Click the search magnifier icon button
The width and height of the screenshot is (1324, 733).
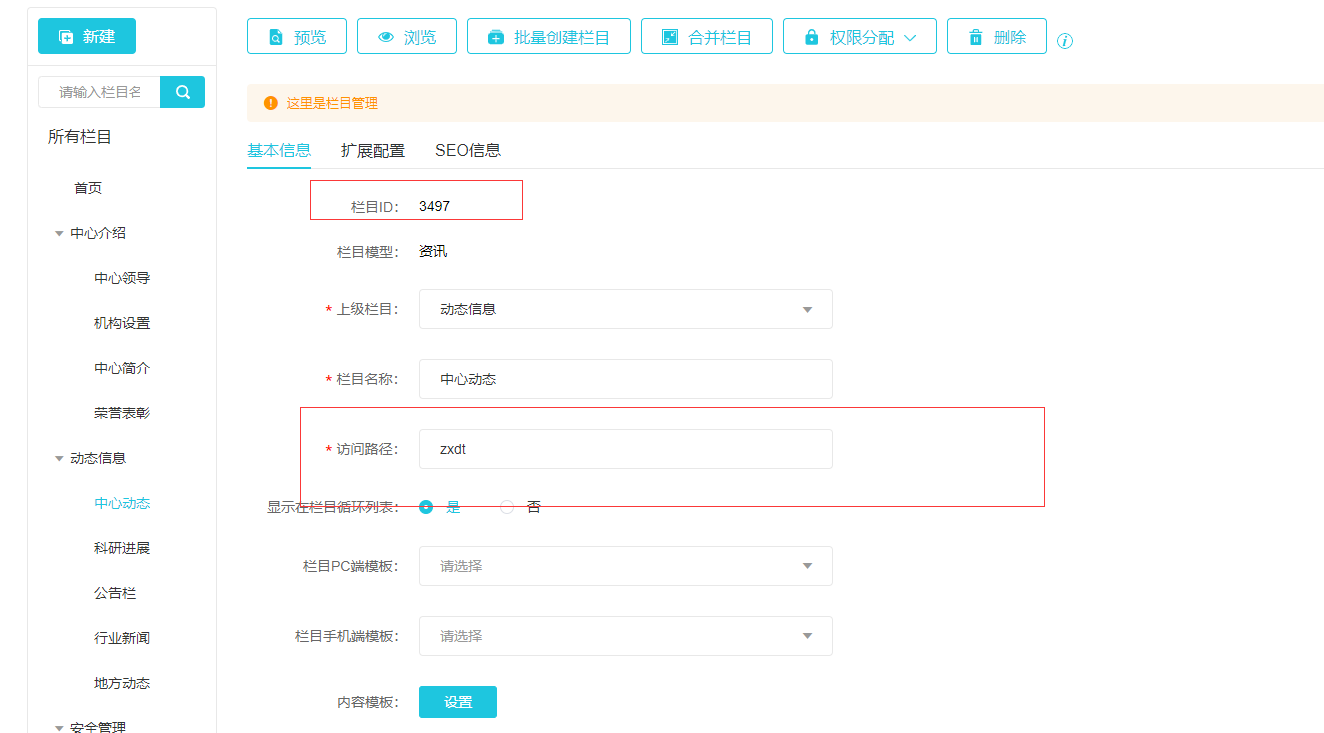(183, 92)
